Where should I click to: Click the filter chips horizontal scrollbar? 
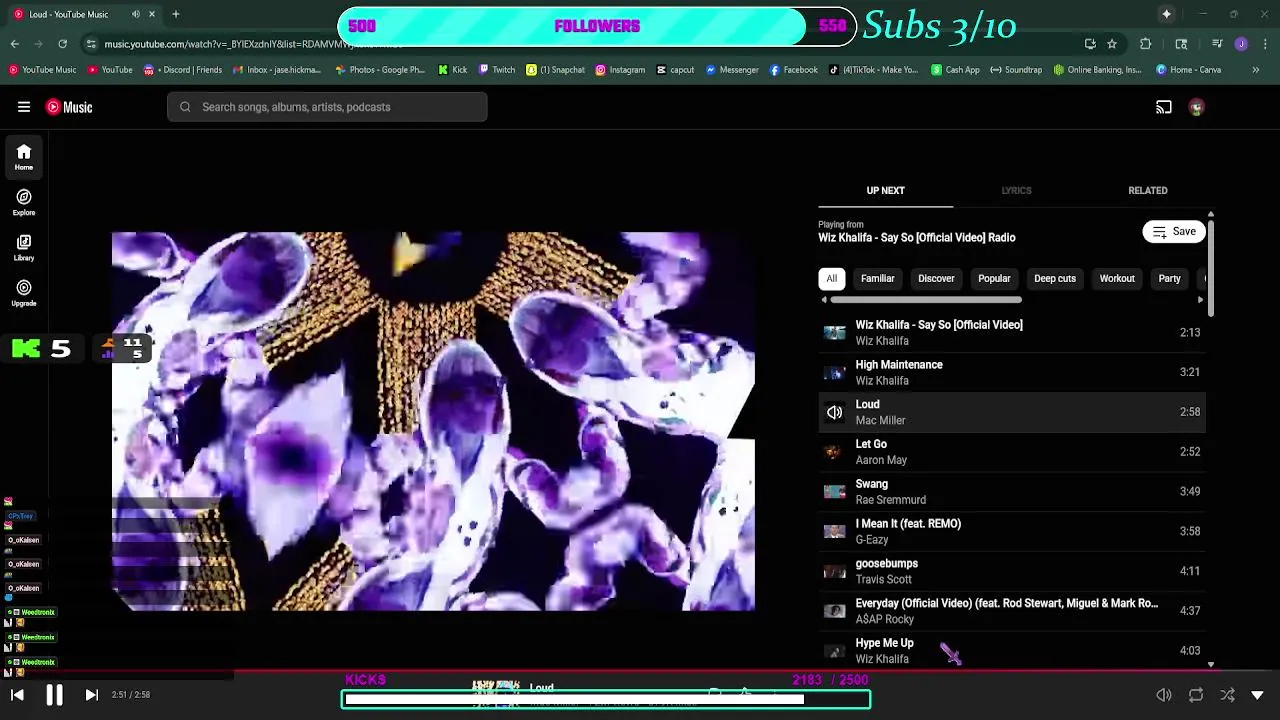point(926,299)
